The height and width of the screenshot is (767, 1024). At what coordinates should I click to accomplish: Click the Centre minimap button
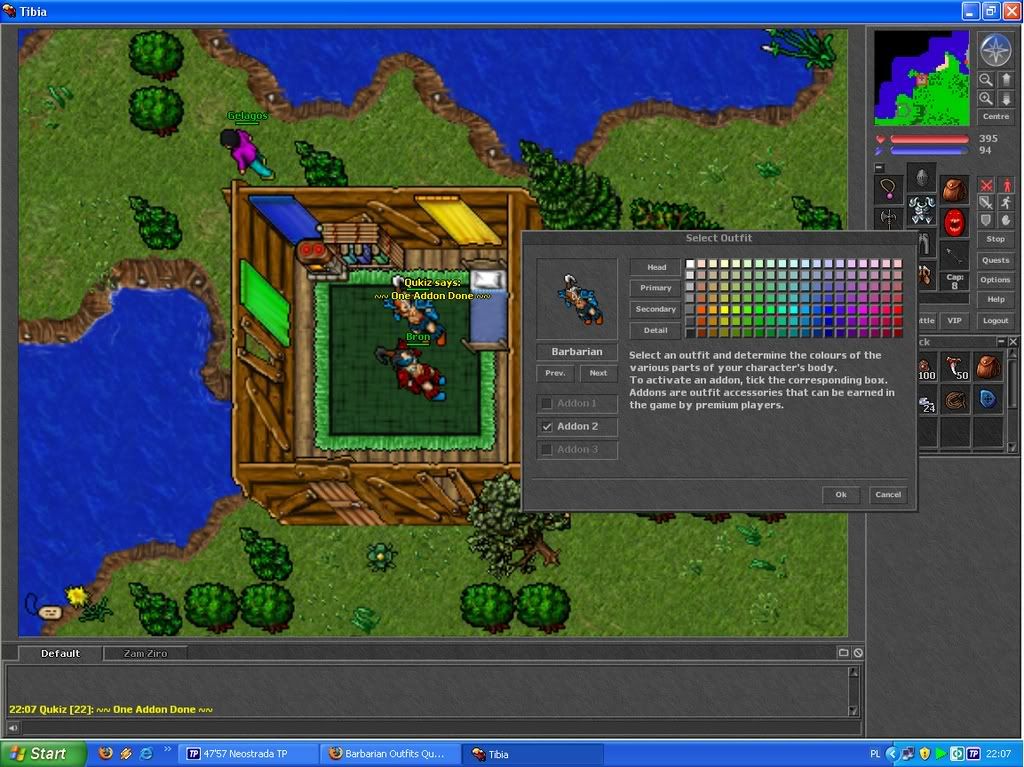(x=996, y=117)
